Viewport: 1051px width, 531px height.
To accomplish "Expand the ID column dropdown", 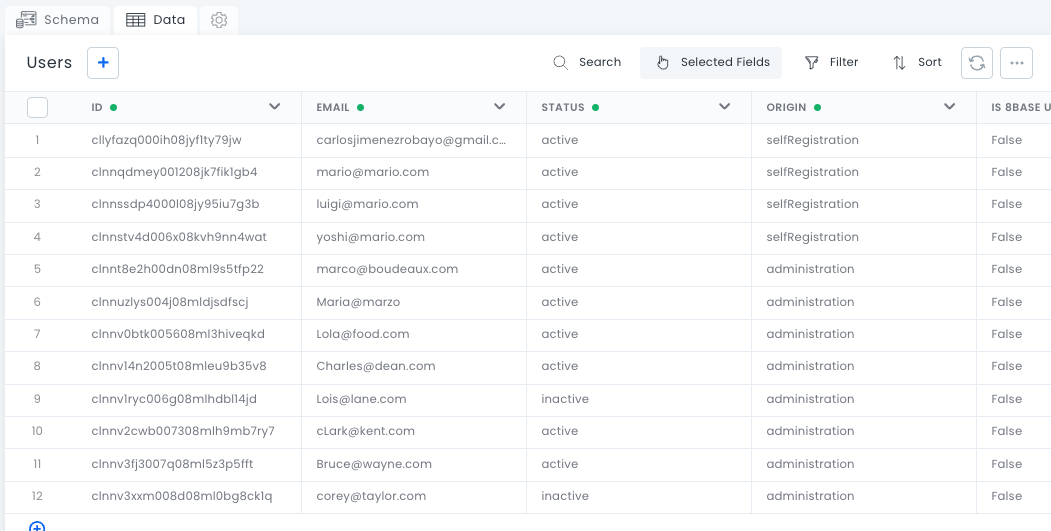I will pyautogui.click(x=275, y=107).
